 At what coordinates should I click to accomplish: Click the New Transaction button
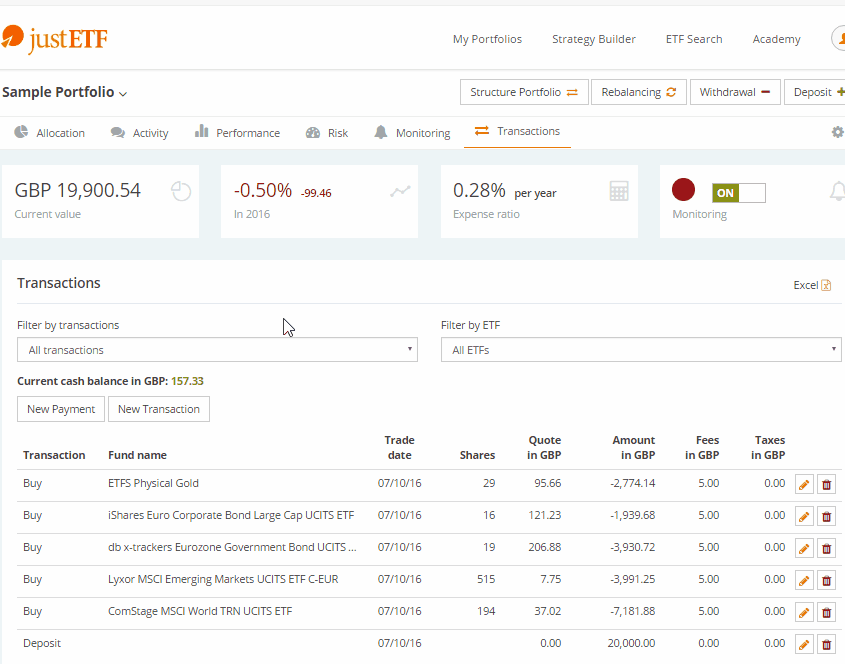tap(159, 409)
